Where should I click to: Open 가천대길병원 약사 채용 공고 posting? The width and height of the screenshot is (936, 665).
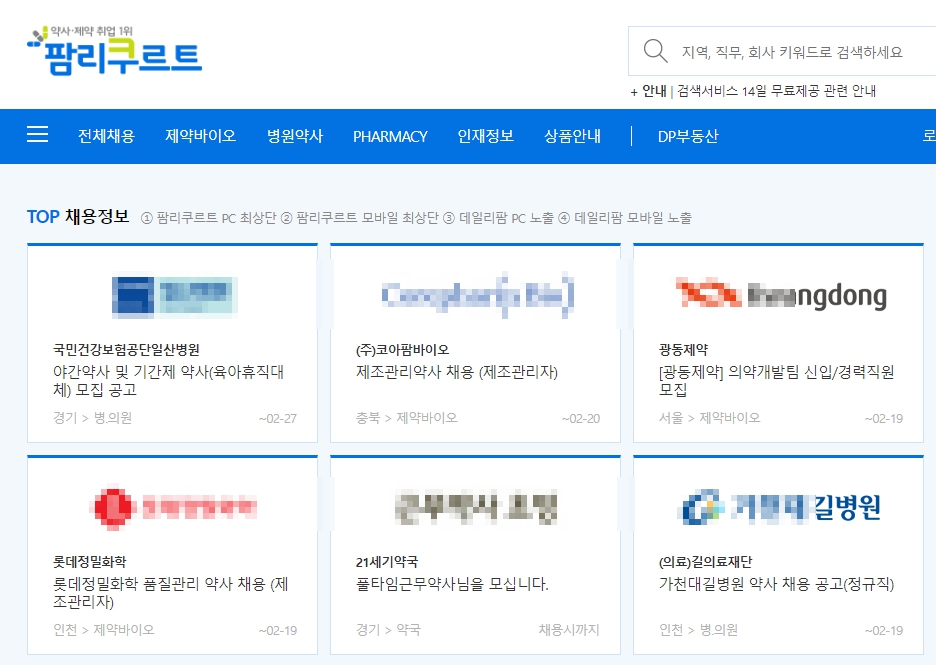[x=777, y=584]
